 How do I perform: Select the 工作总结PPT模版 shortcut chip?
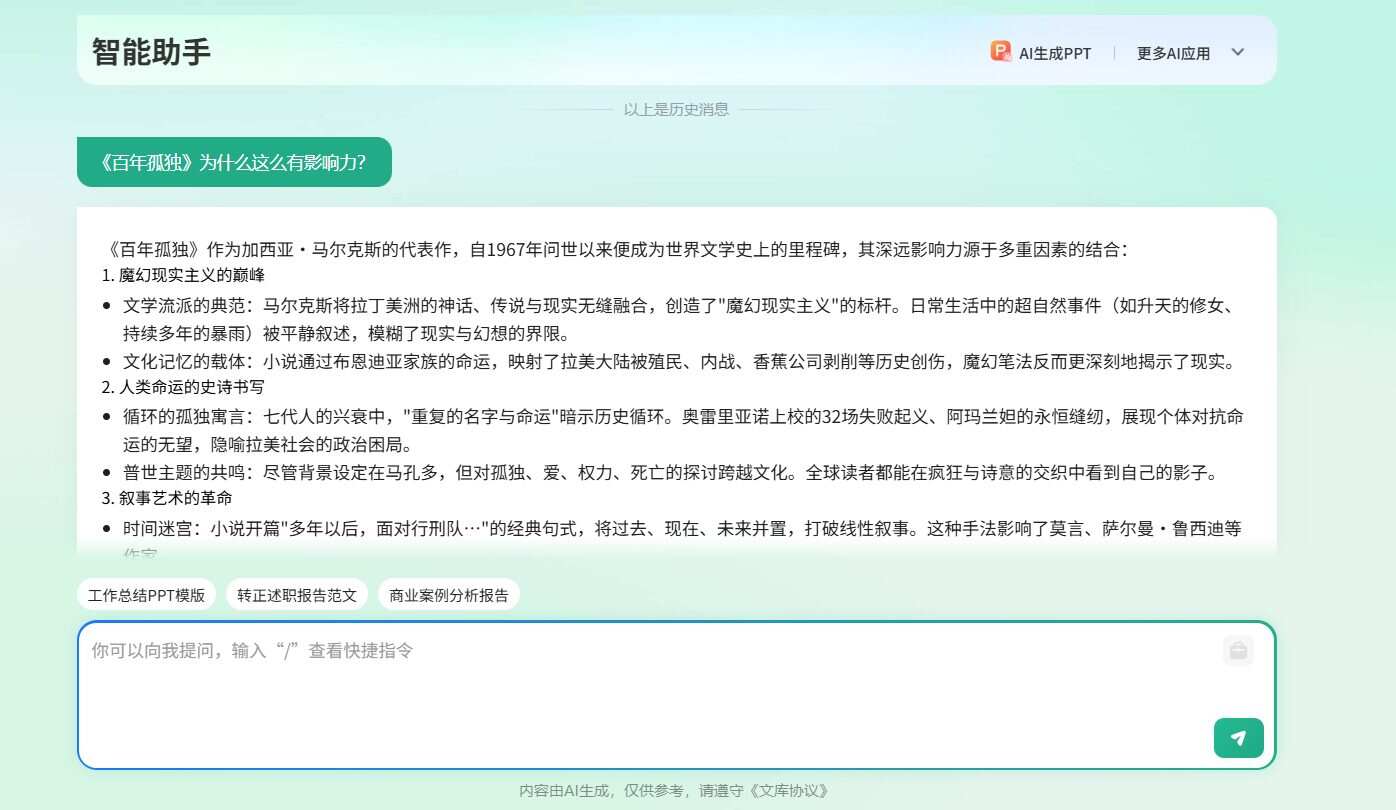point(147,594)
